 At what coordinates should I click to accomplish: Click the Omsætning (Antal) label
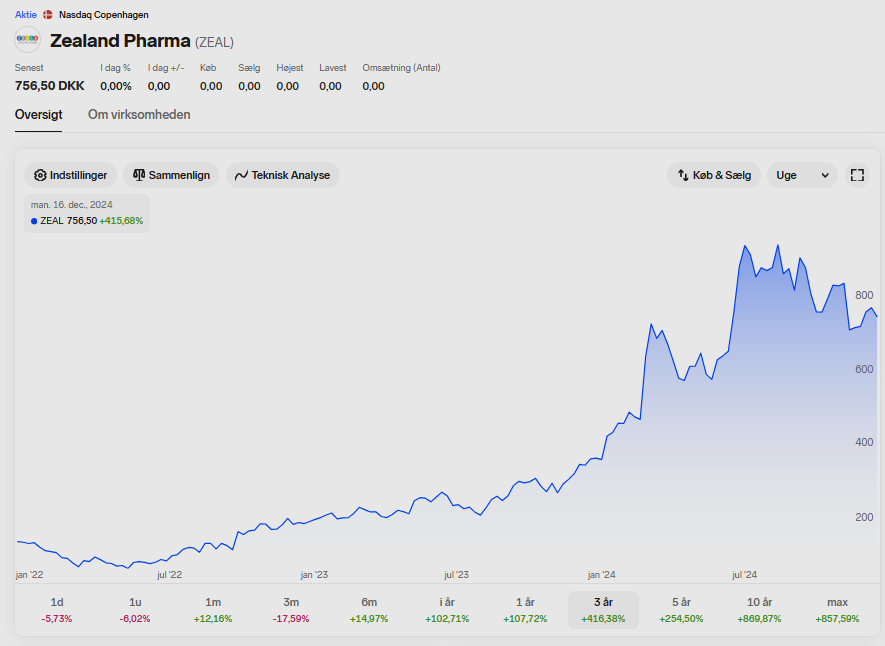tap(401, 68)
